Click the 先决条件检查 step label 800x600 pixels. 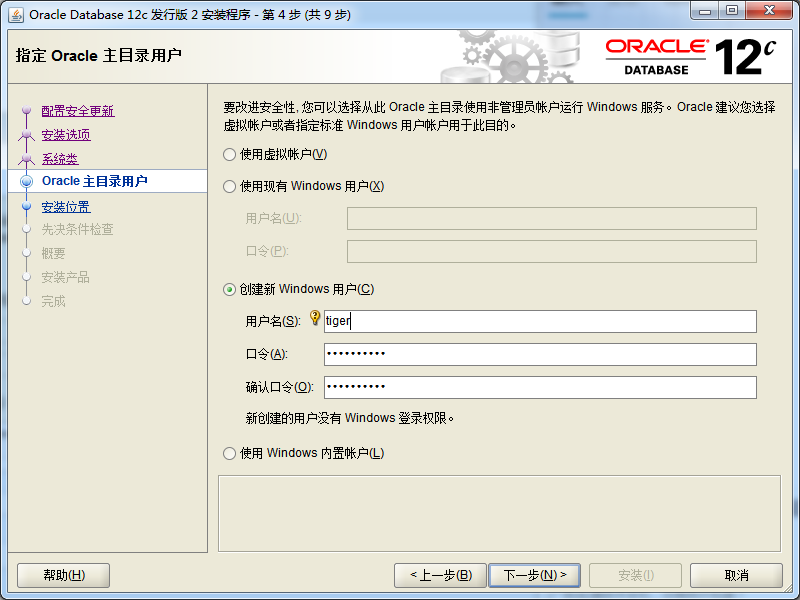[78, 230]
